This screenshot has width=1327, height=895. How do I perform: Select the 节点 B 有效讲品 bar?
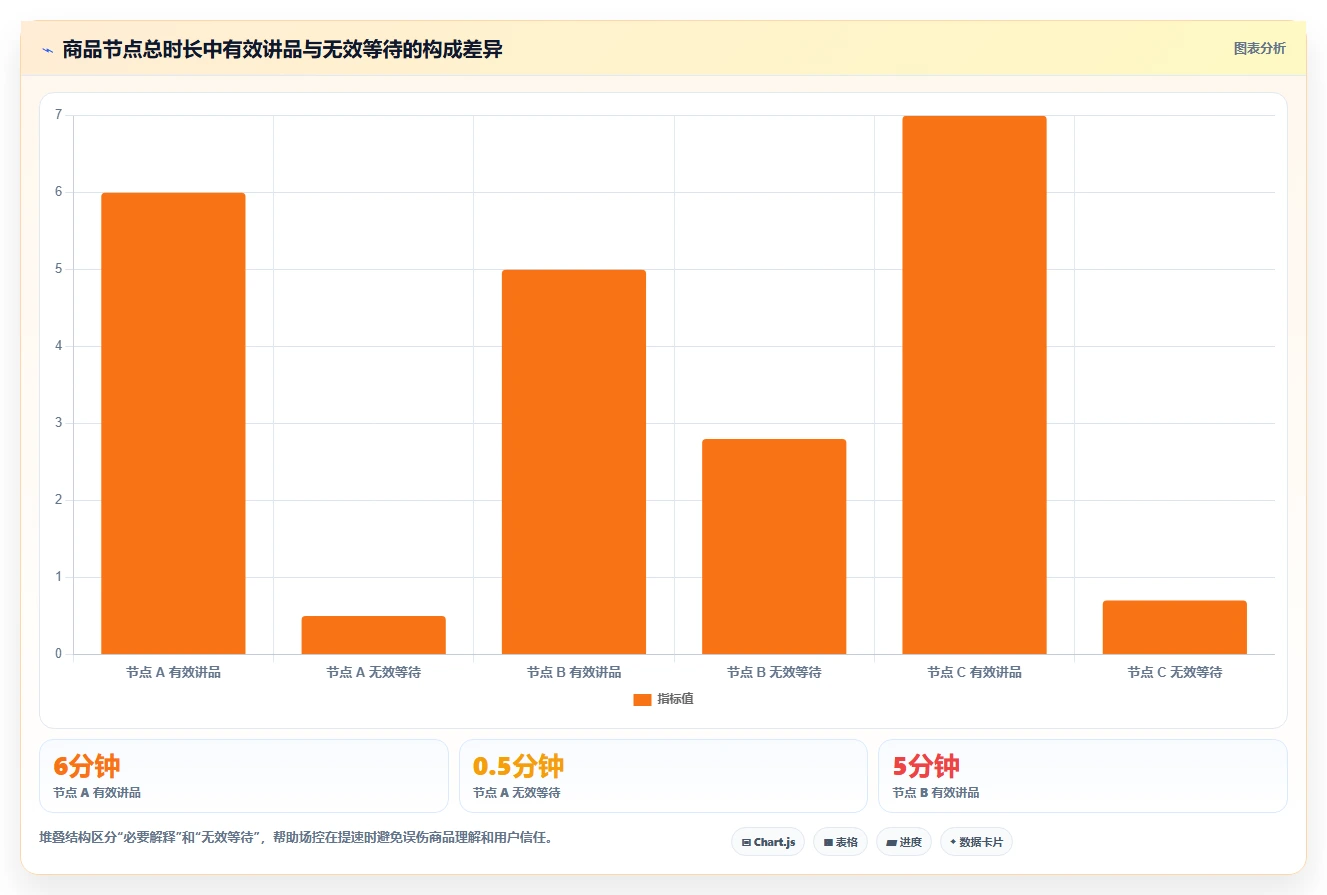coord(574,462)
